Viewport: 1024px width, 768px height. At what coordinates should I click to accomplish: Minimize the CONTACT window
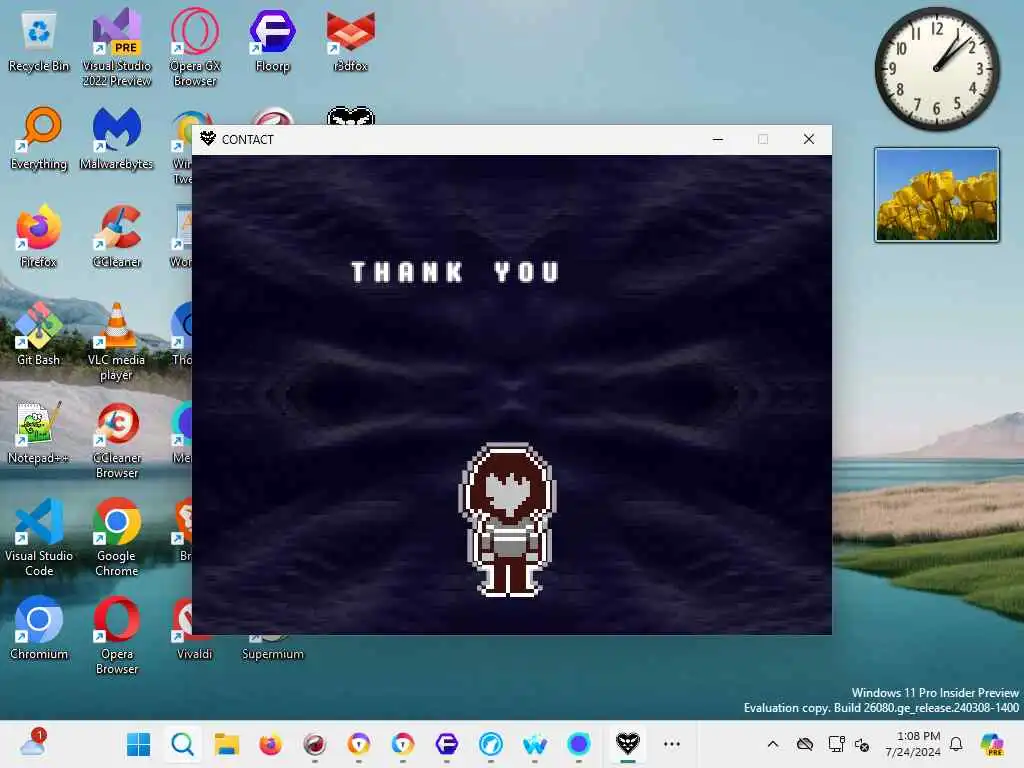[718, 139]
